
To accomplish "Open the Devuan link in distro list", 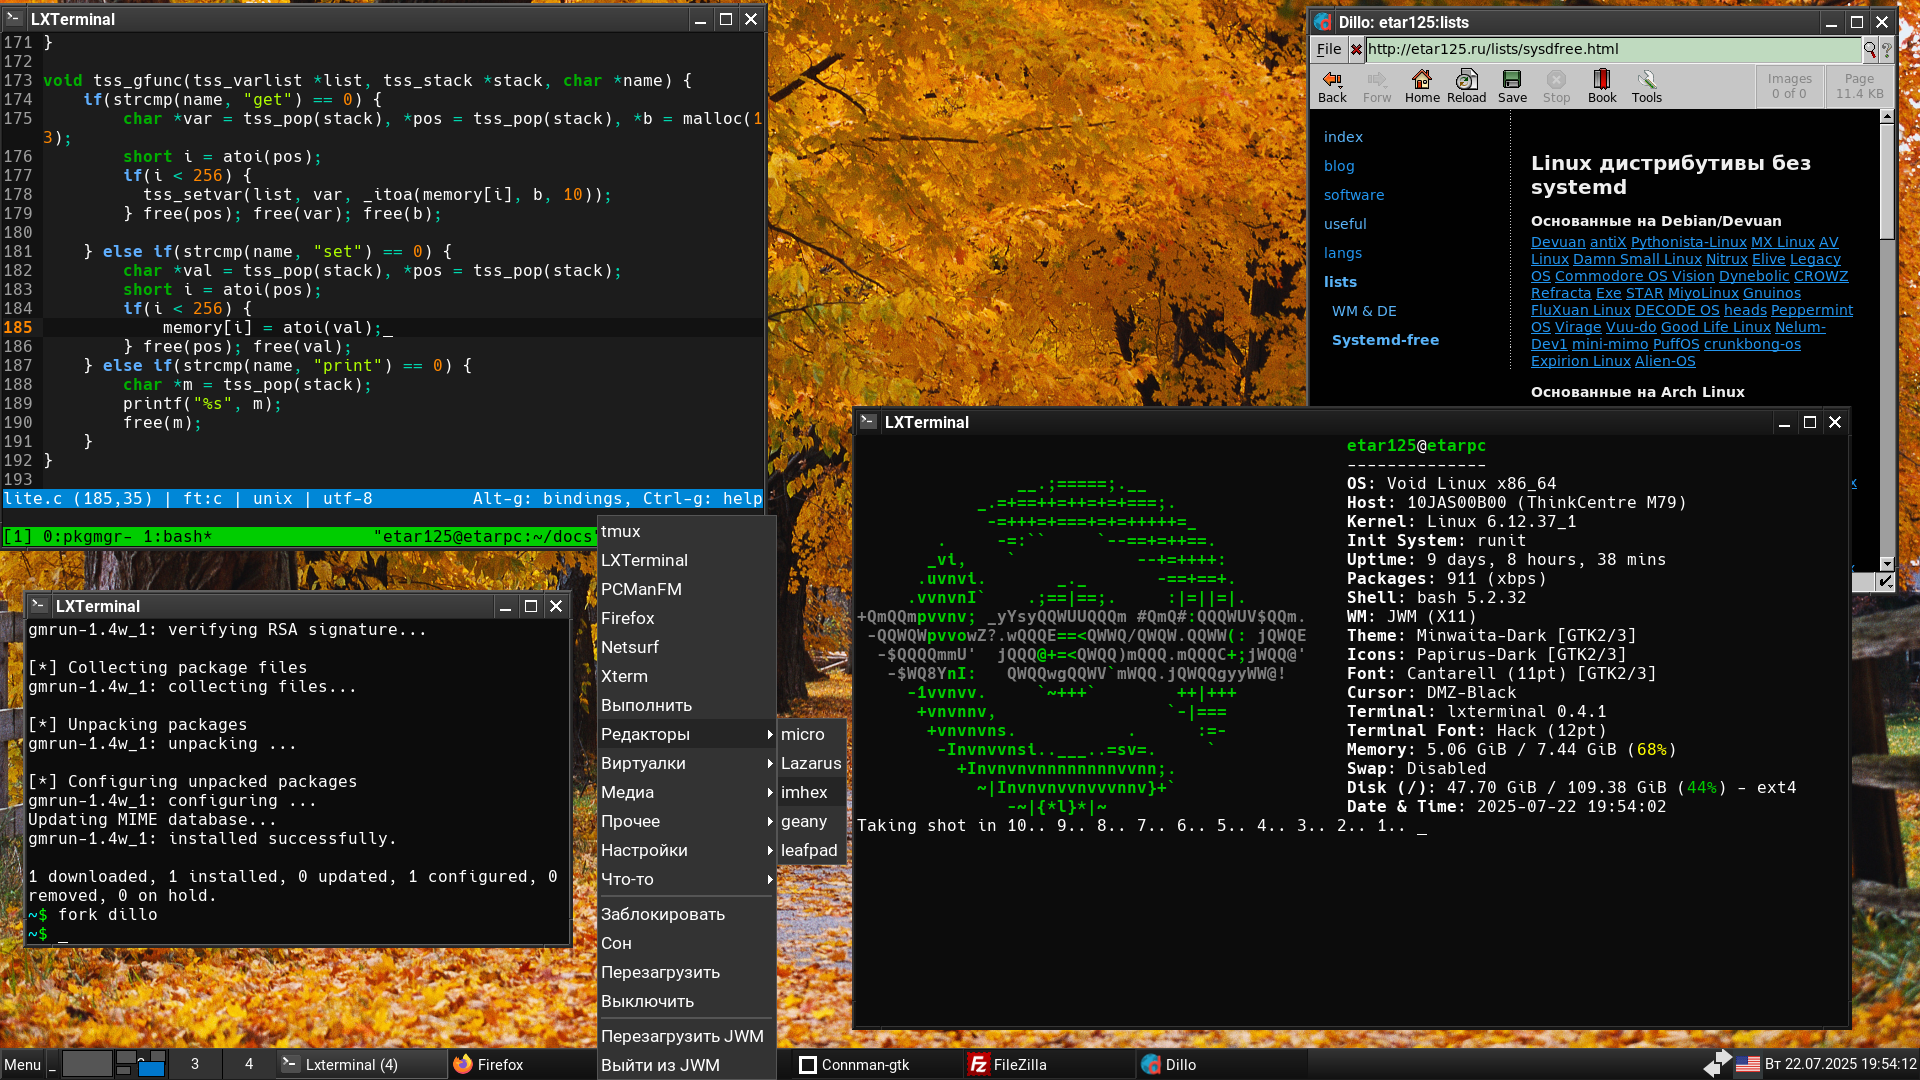I will click(1557, 242).
